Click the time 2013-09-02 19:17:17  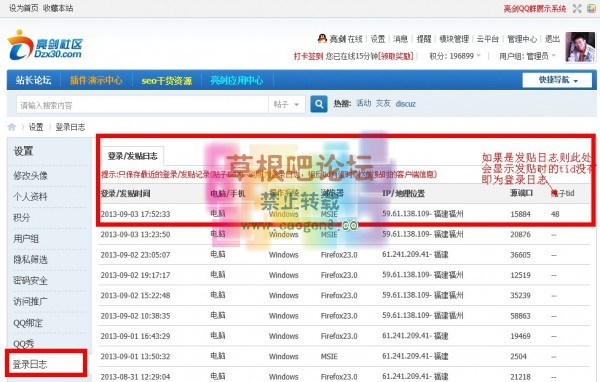tap(135, 275)
